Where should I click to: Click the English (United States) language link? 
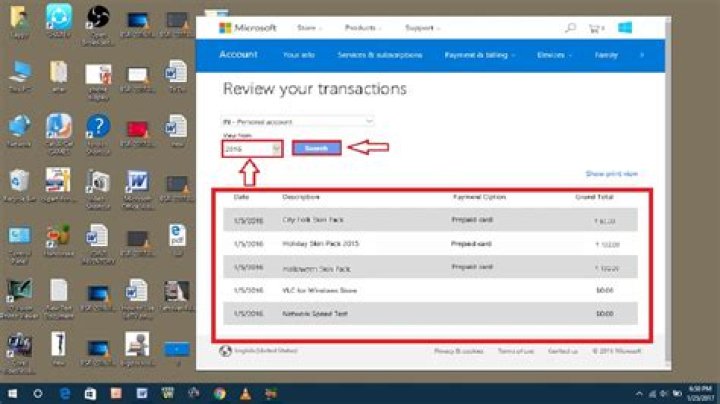click(x=266, y=351)
